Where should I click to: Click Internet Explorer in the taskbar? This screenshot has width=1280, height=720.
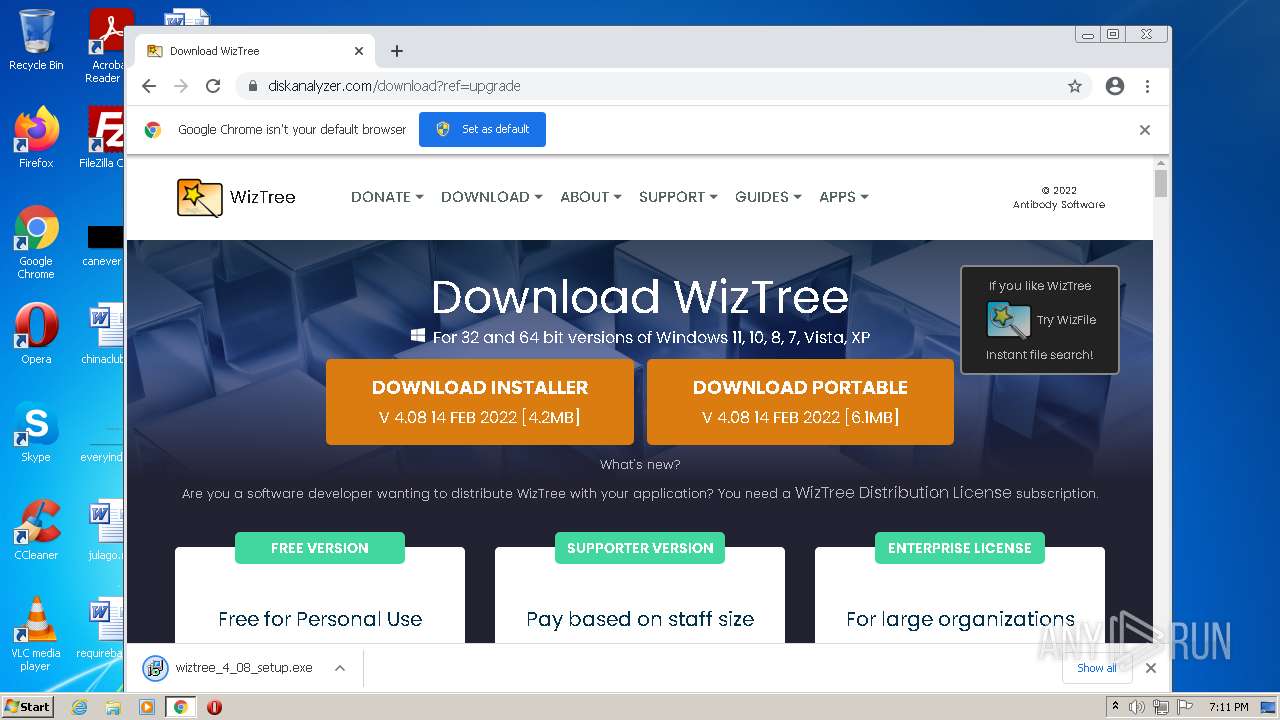click(x=80, y=707)
